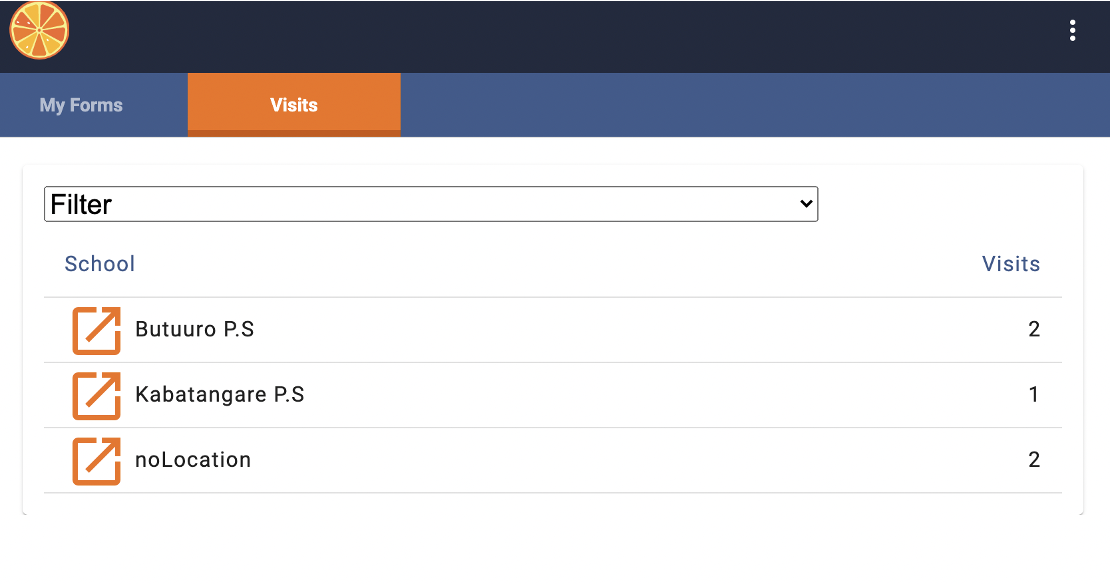Viewport: 1110px width, 584px height.
Task: Click Butuuro P.S visit count 2
Action: [1034, 330]
